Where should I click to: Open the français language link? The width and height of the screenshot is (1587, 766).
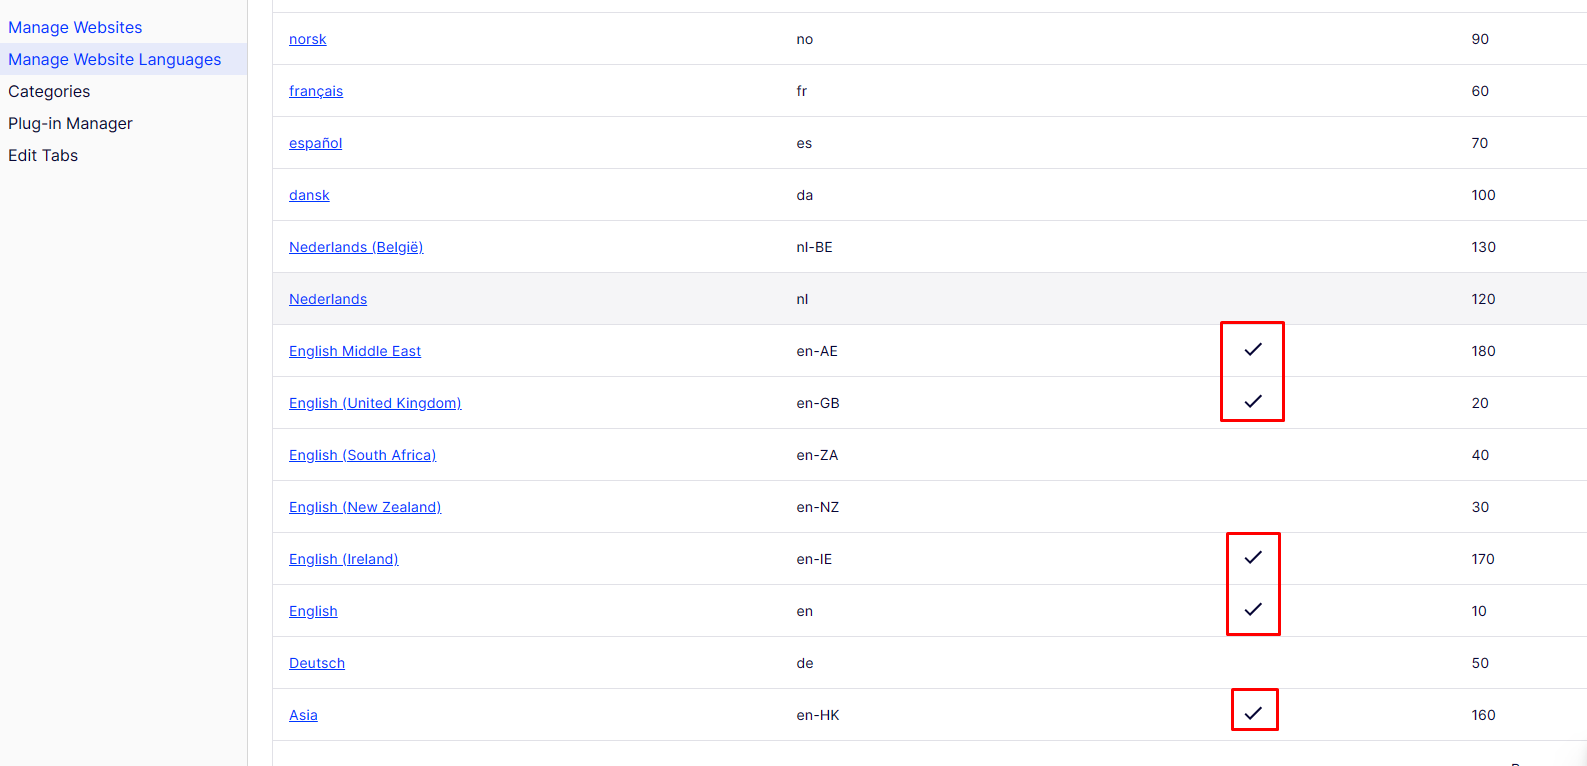tap(315, 91)
